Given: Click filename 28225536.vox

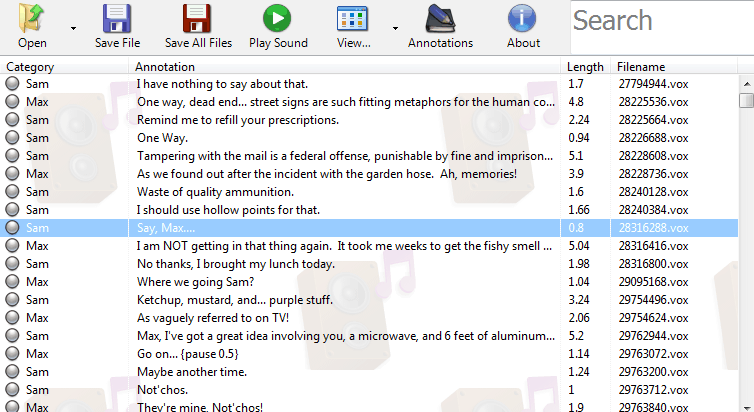Looking at the screenshot, I should click(x=653, y=102).
